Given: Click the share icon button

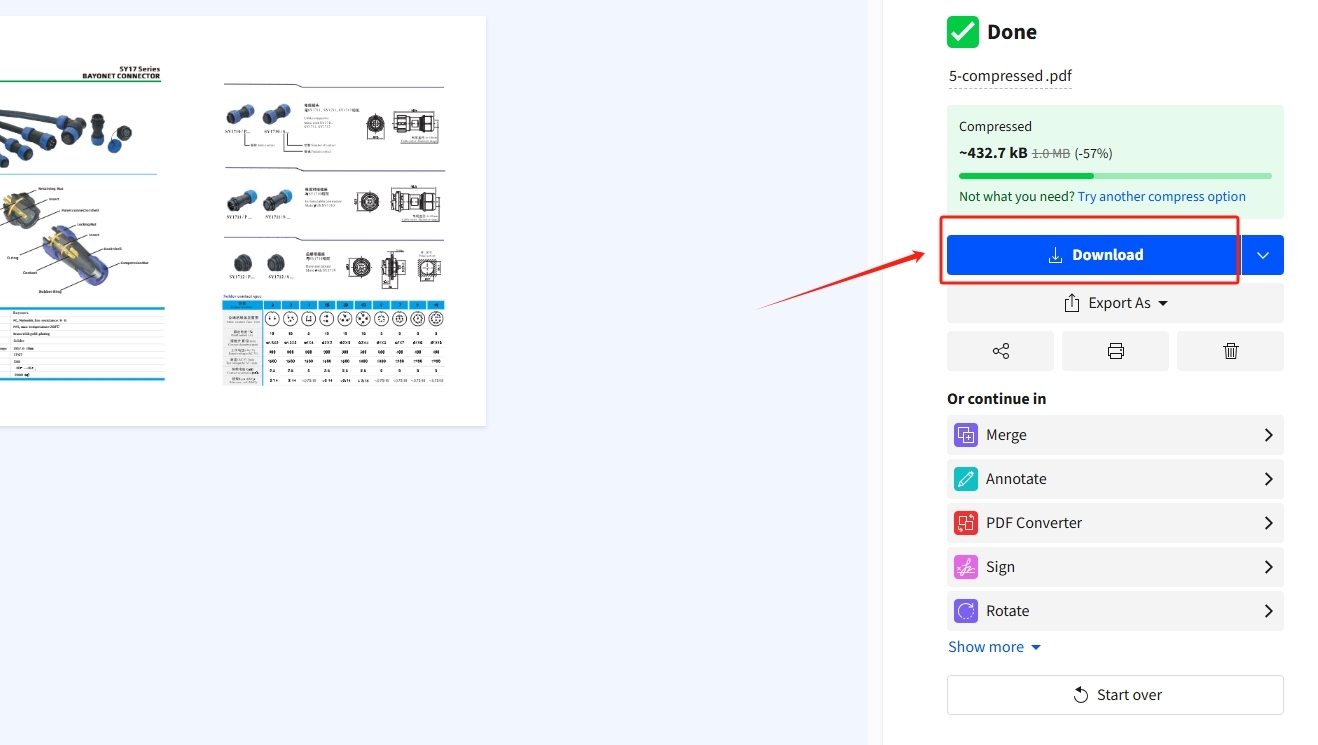Looking at the screenshot, I should 1000,351.
